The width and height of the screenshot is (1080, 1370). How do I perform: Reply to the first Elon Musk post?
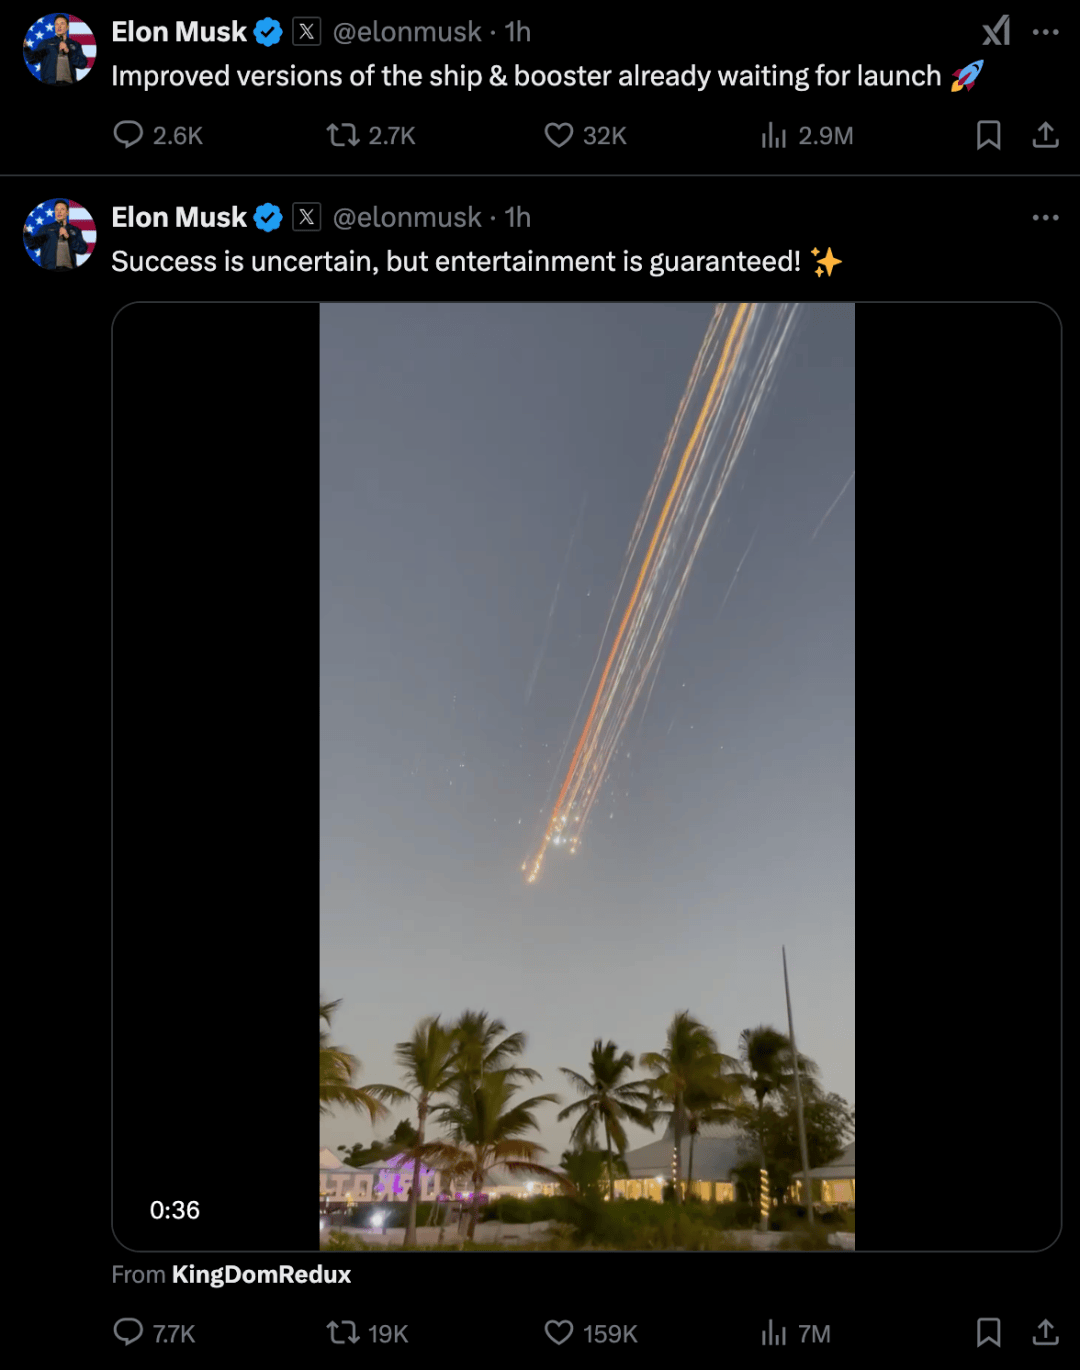[129, 135]
